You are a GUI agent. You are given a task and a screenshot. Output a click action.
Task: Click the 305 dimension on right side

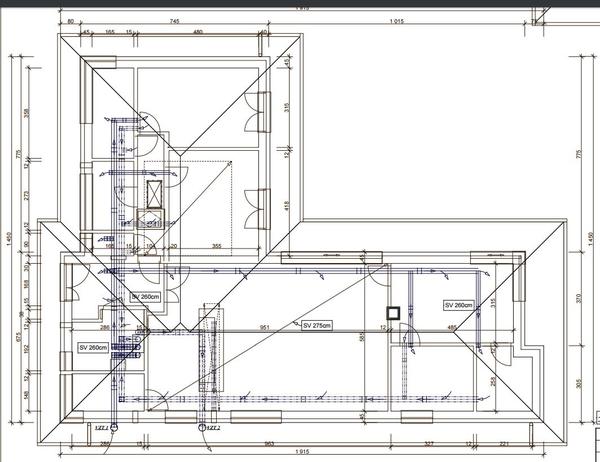pos(578,384)
